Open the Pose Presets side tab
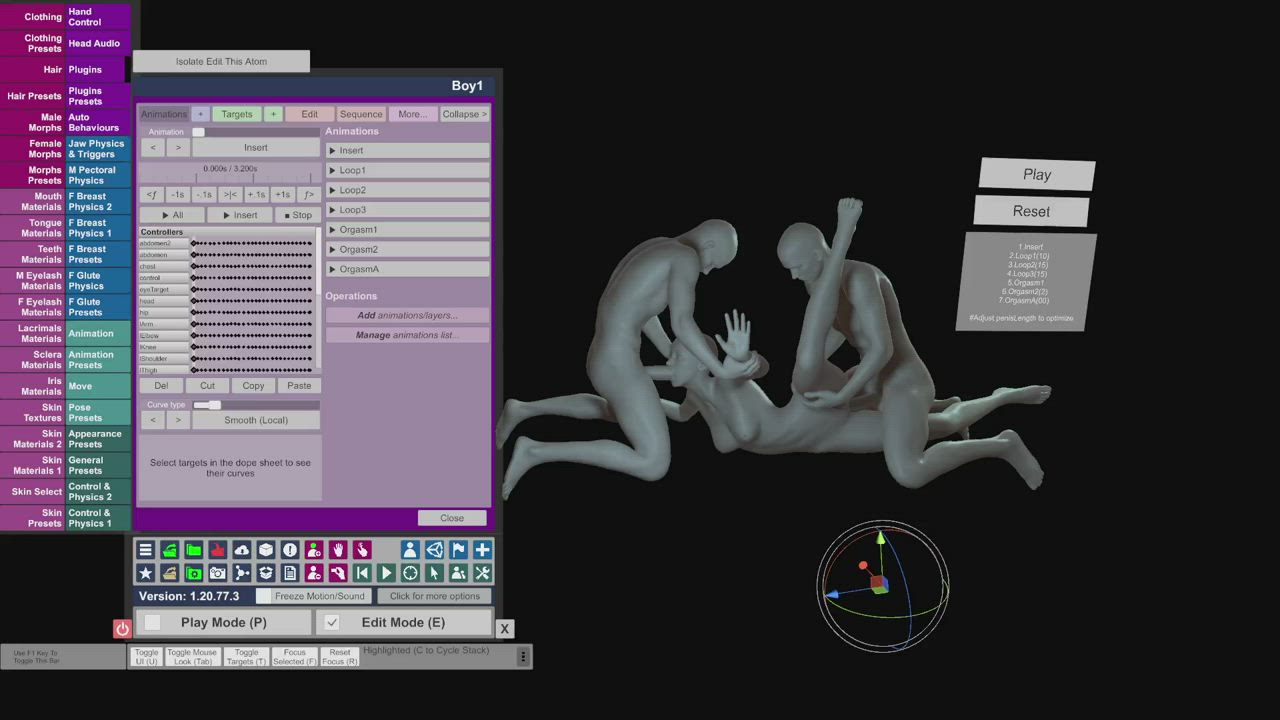This screenshot has width=1280, height=720. [x=98, y=413]
